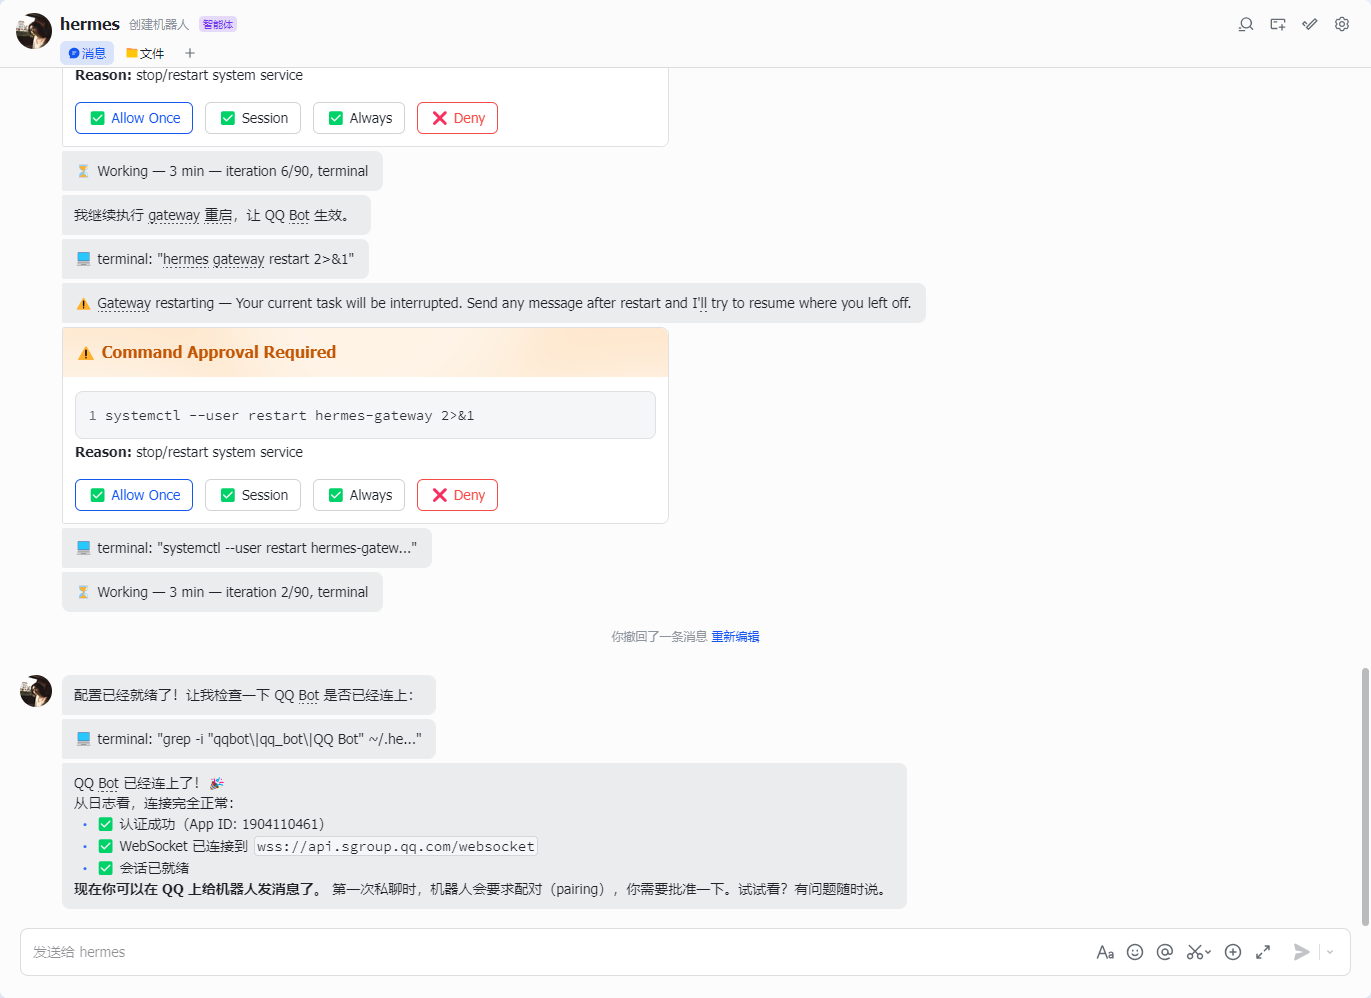Viewport: 1371px width, 998px height.
Task: Switch to the 文件 tab
Action: pos(145,53)
